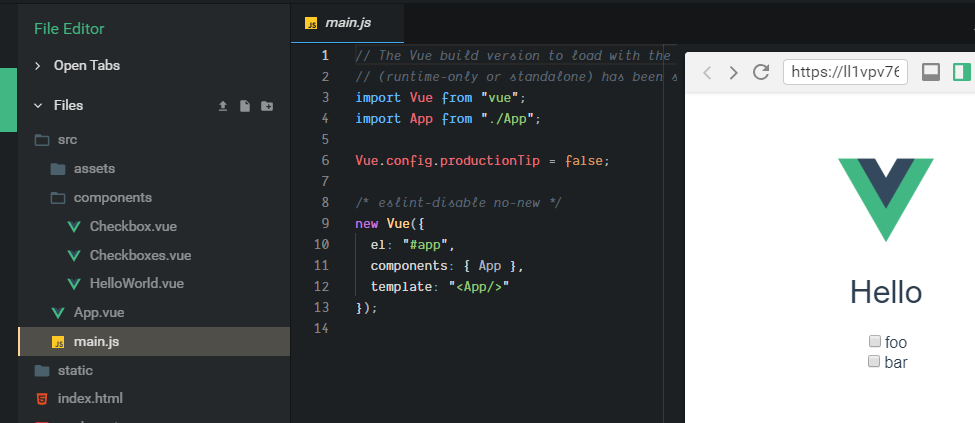Switch to the main.js editor tab

click(x=348, y=24)
